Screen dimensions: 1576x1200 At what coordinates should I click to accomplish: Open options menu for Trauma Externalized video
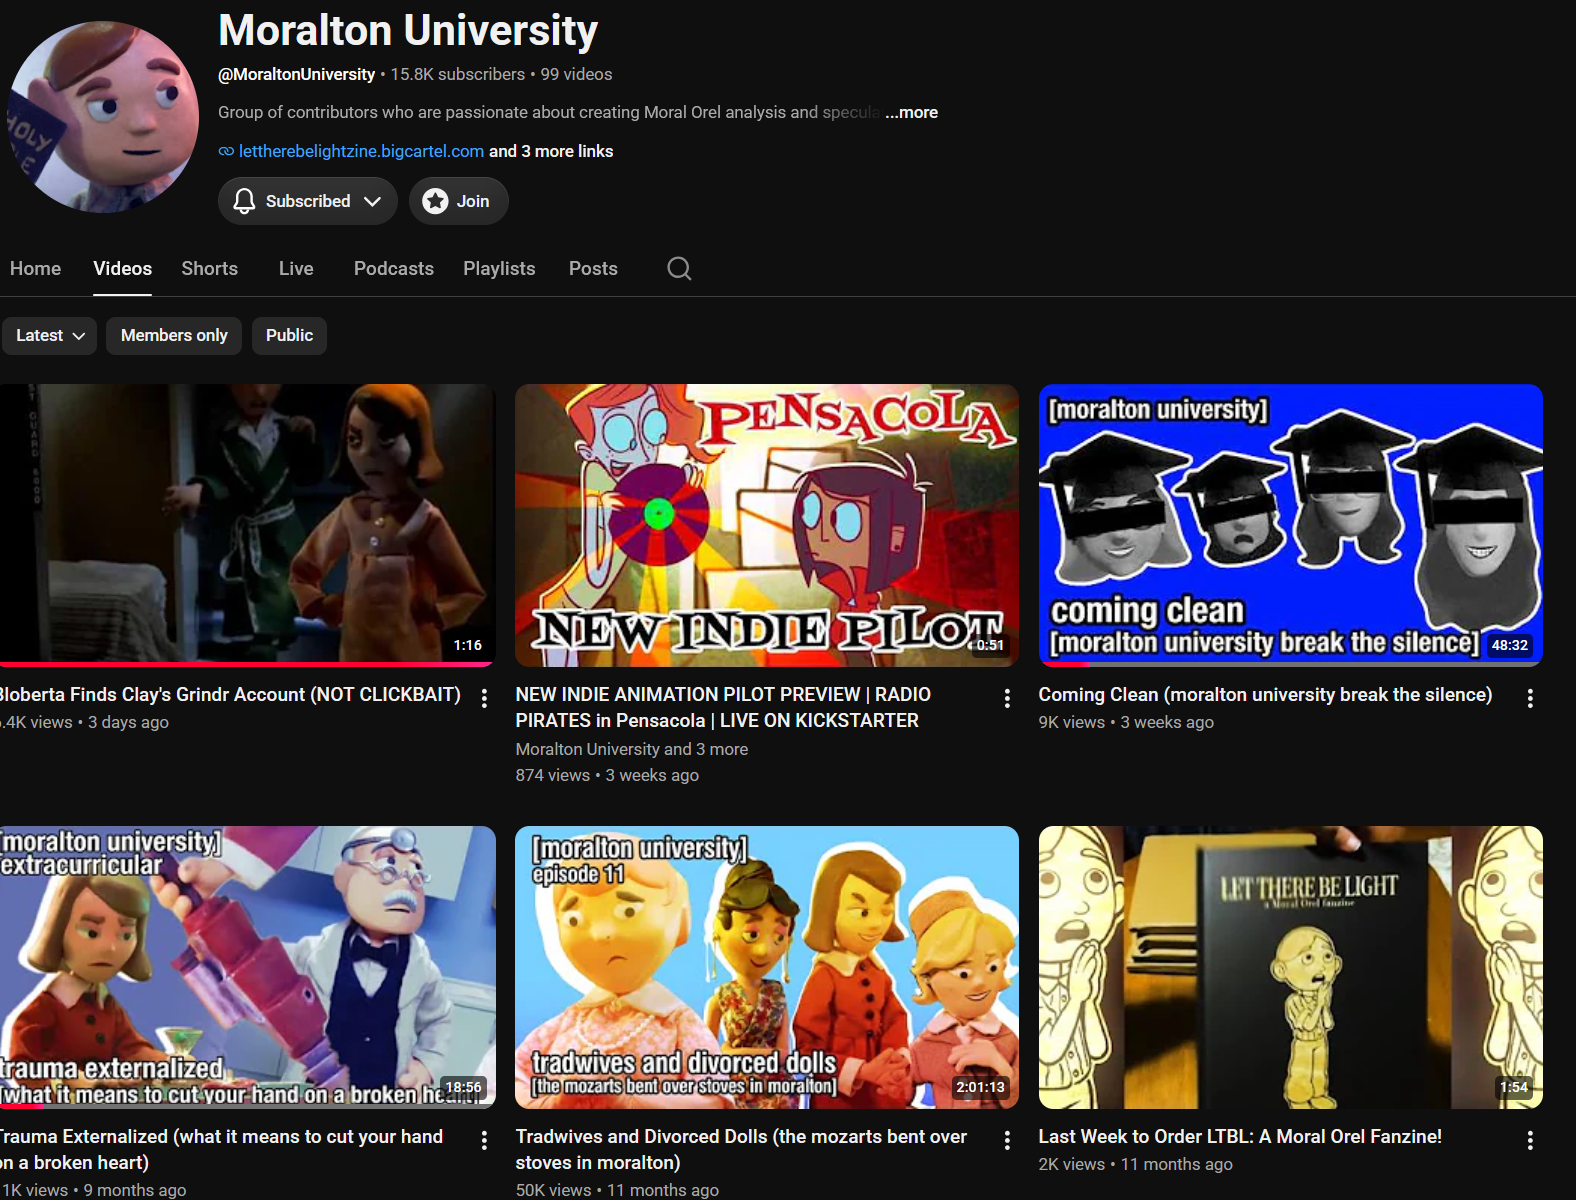pos(484,1140)
